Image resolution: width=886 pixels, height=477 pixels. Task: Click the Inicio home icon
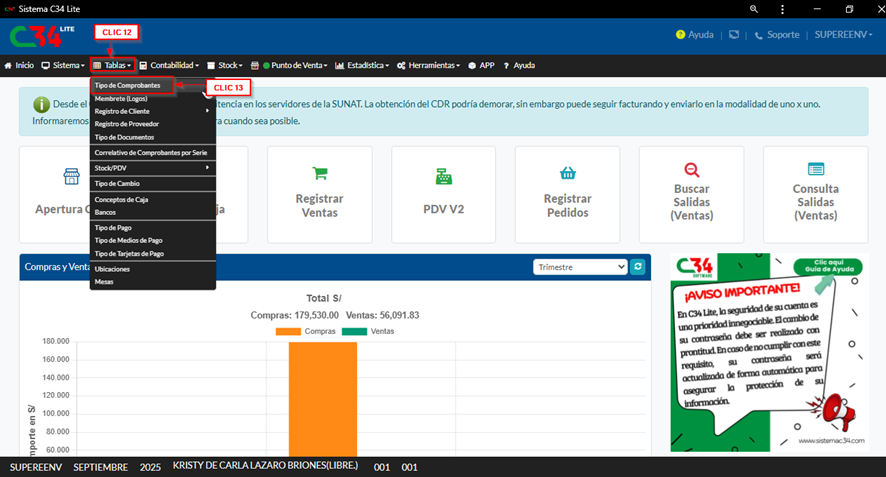tap(9, 65)
